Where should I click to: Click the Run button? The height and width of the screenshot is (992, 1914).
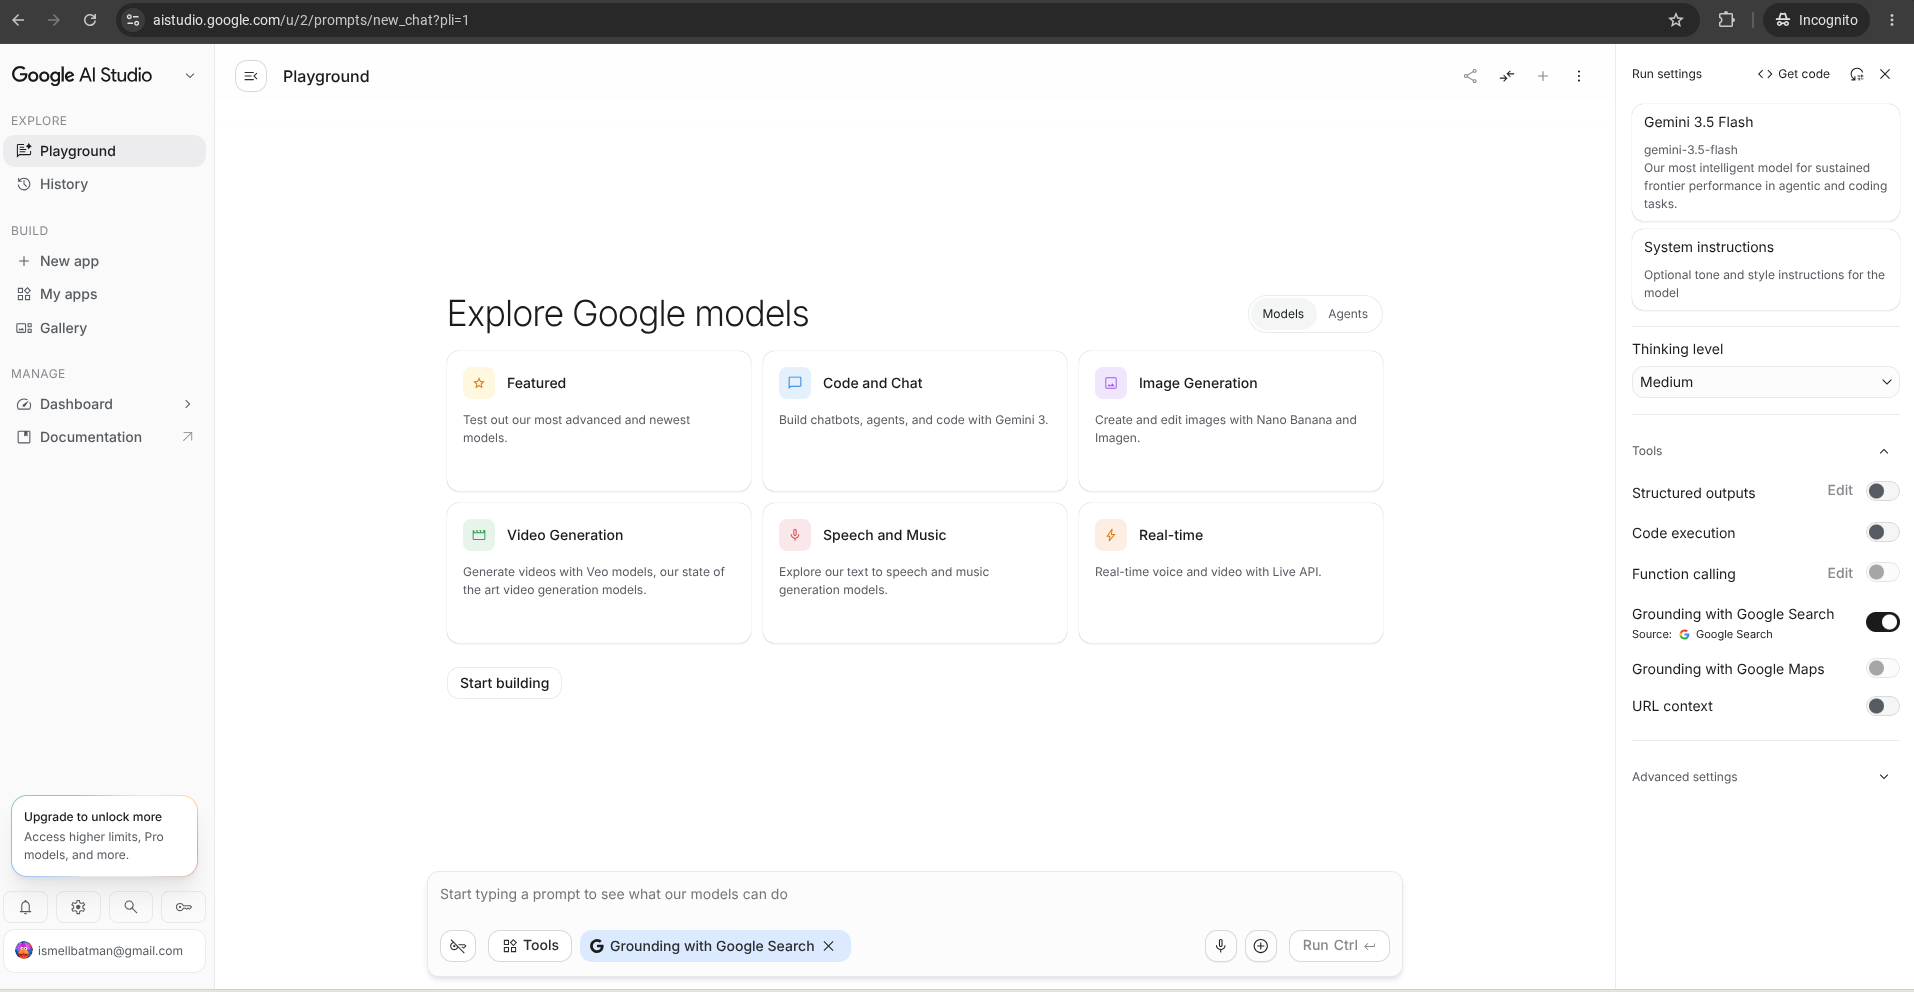coord(1339,946)
